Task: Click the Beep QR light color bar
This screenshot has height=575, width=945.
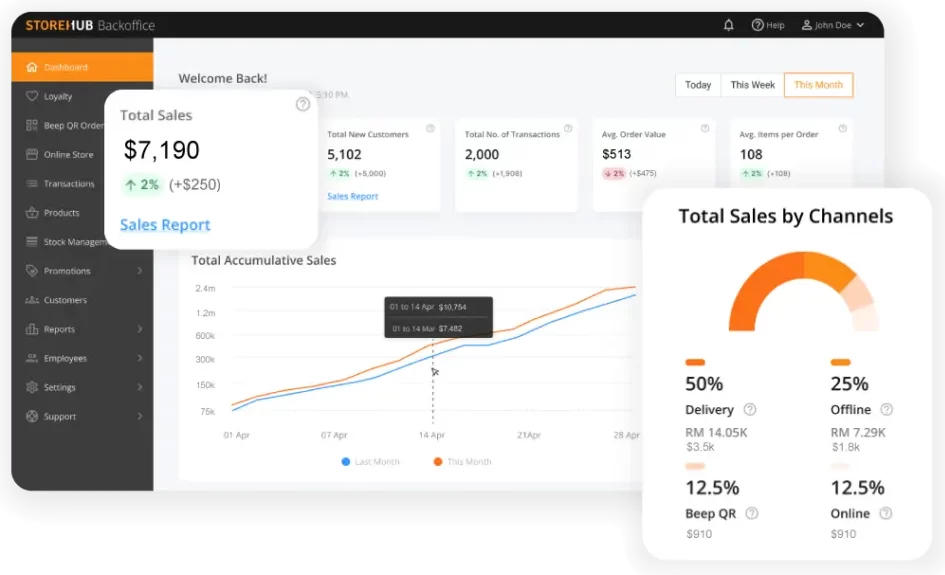Action: tap(695, 466)
